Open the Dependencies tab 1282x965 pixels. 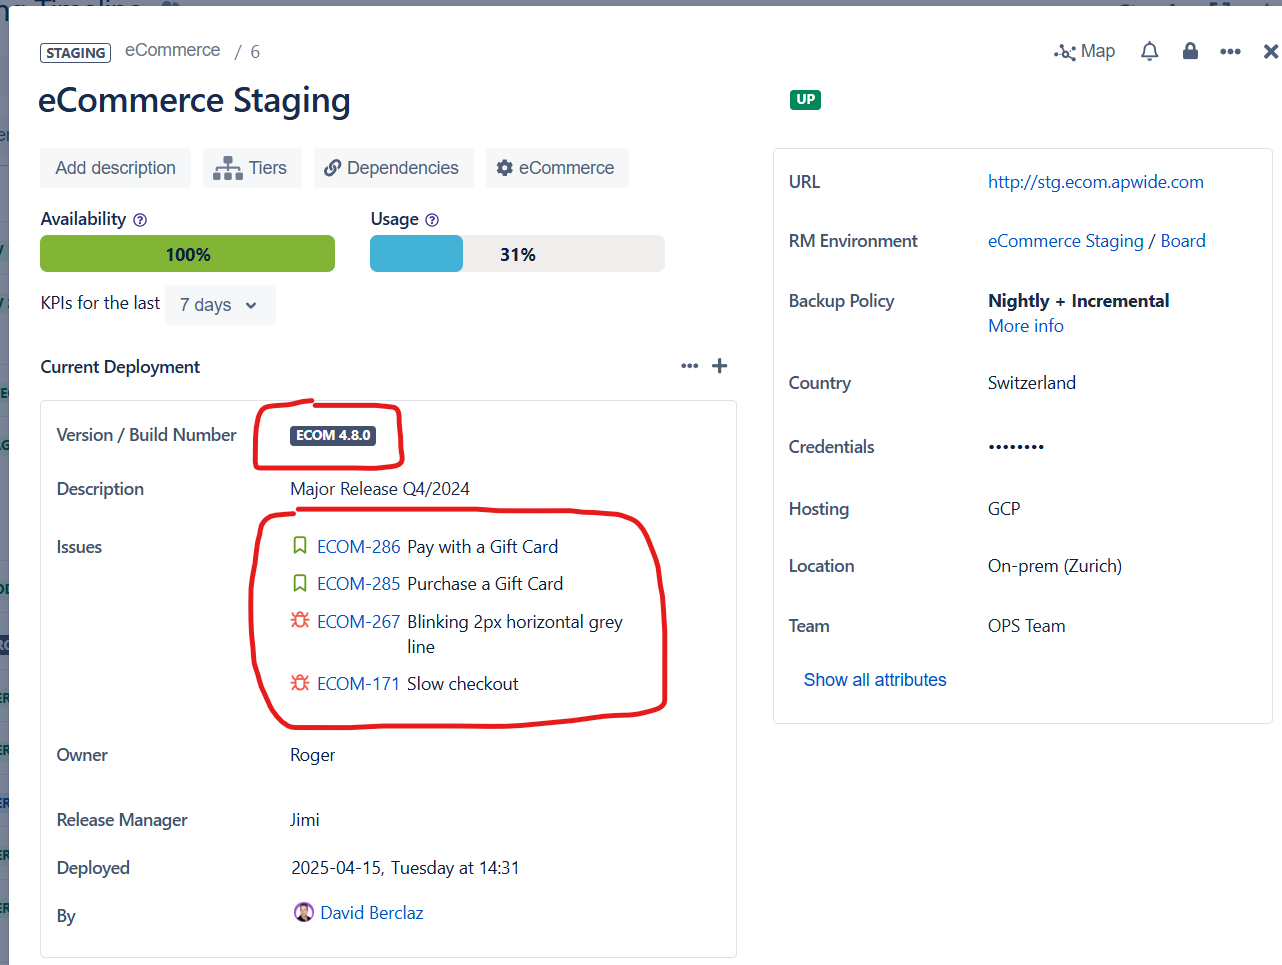[x=393, y=168]
